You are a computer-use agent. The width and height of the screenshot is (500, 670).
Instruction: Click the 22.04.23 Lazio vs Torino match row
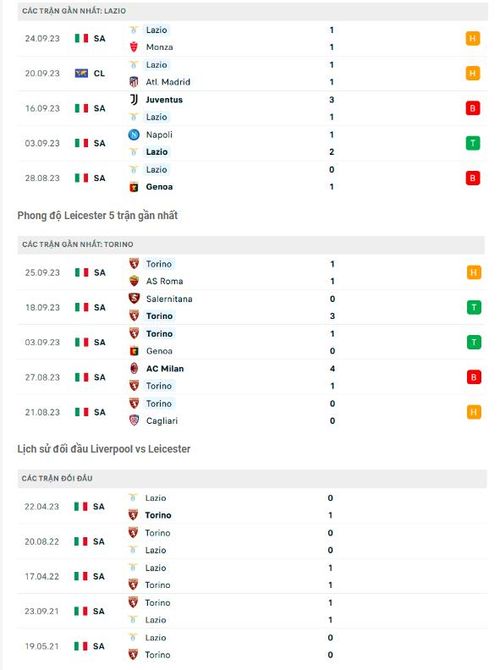[x=252, y=506]
